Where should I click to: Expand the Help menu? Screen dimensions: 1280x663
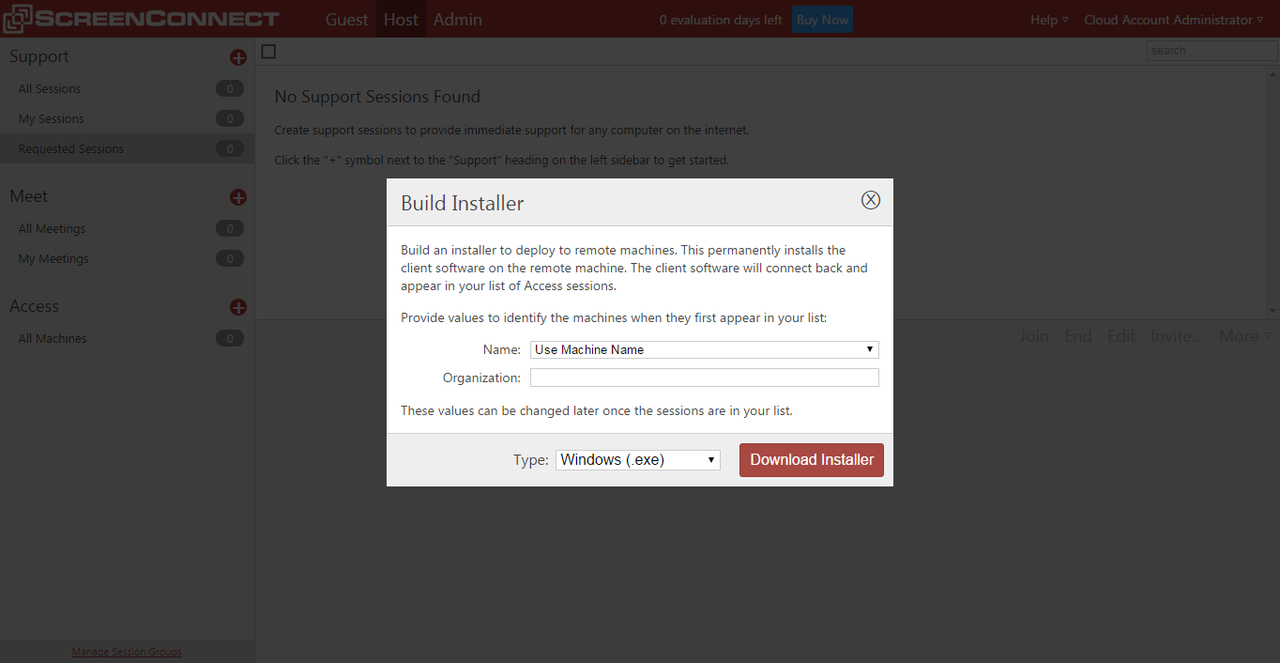[x=1049, y=20]
